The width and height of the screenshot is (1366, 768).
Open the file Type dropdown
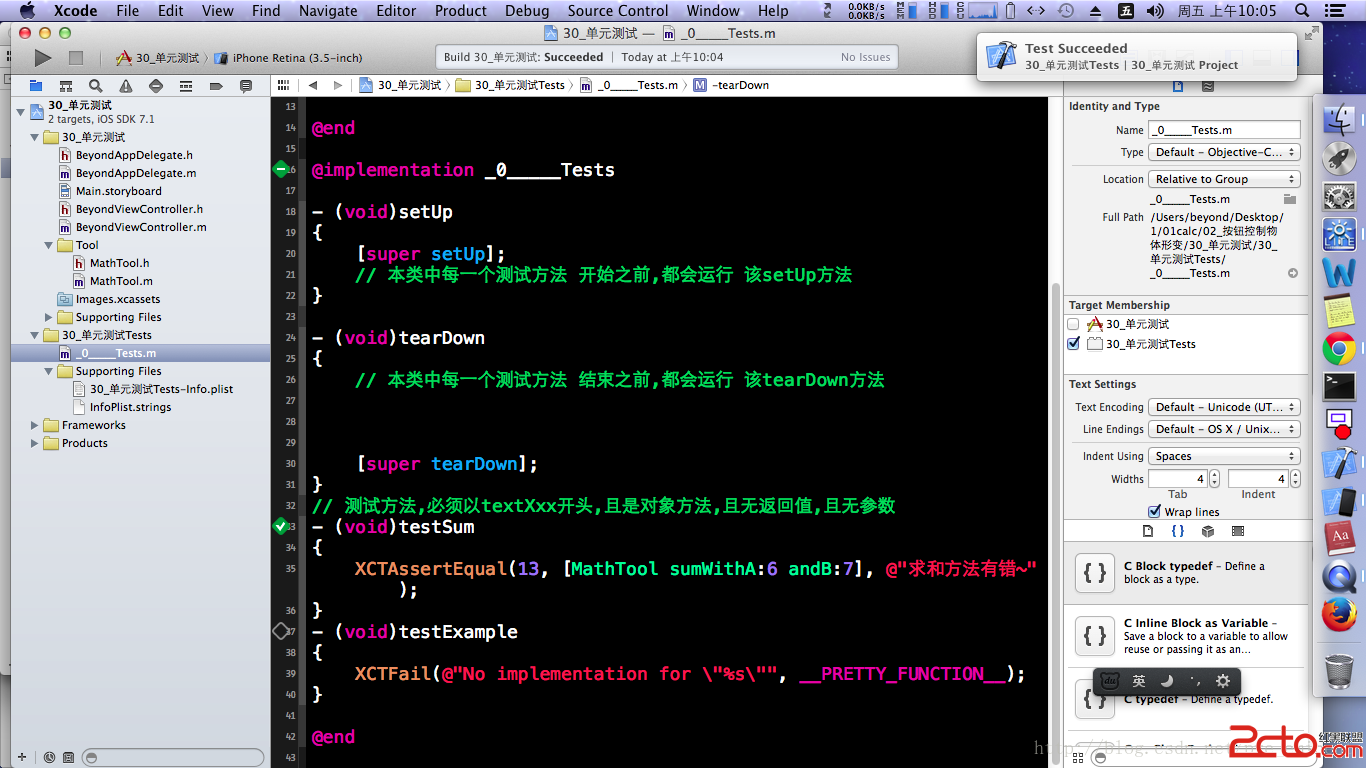(1225, 152)
